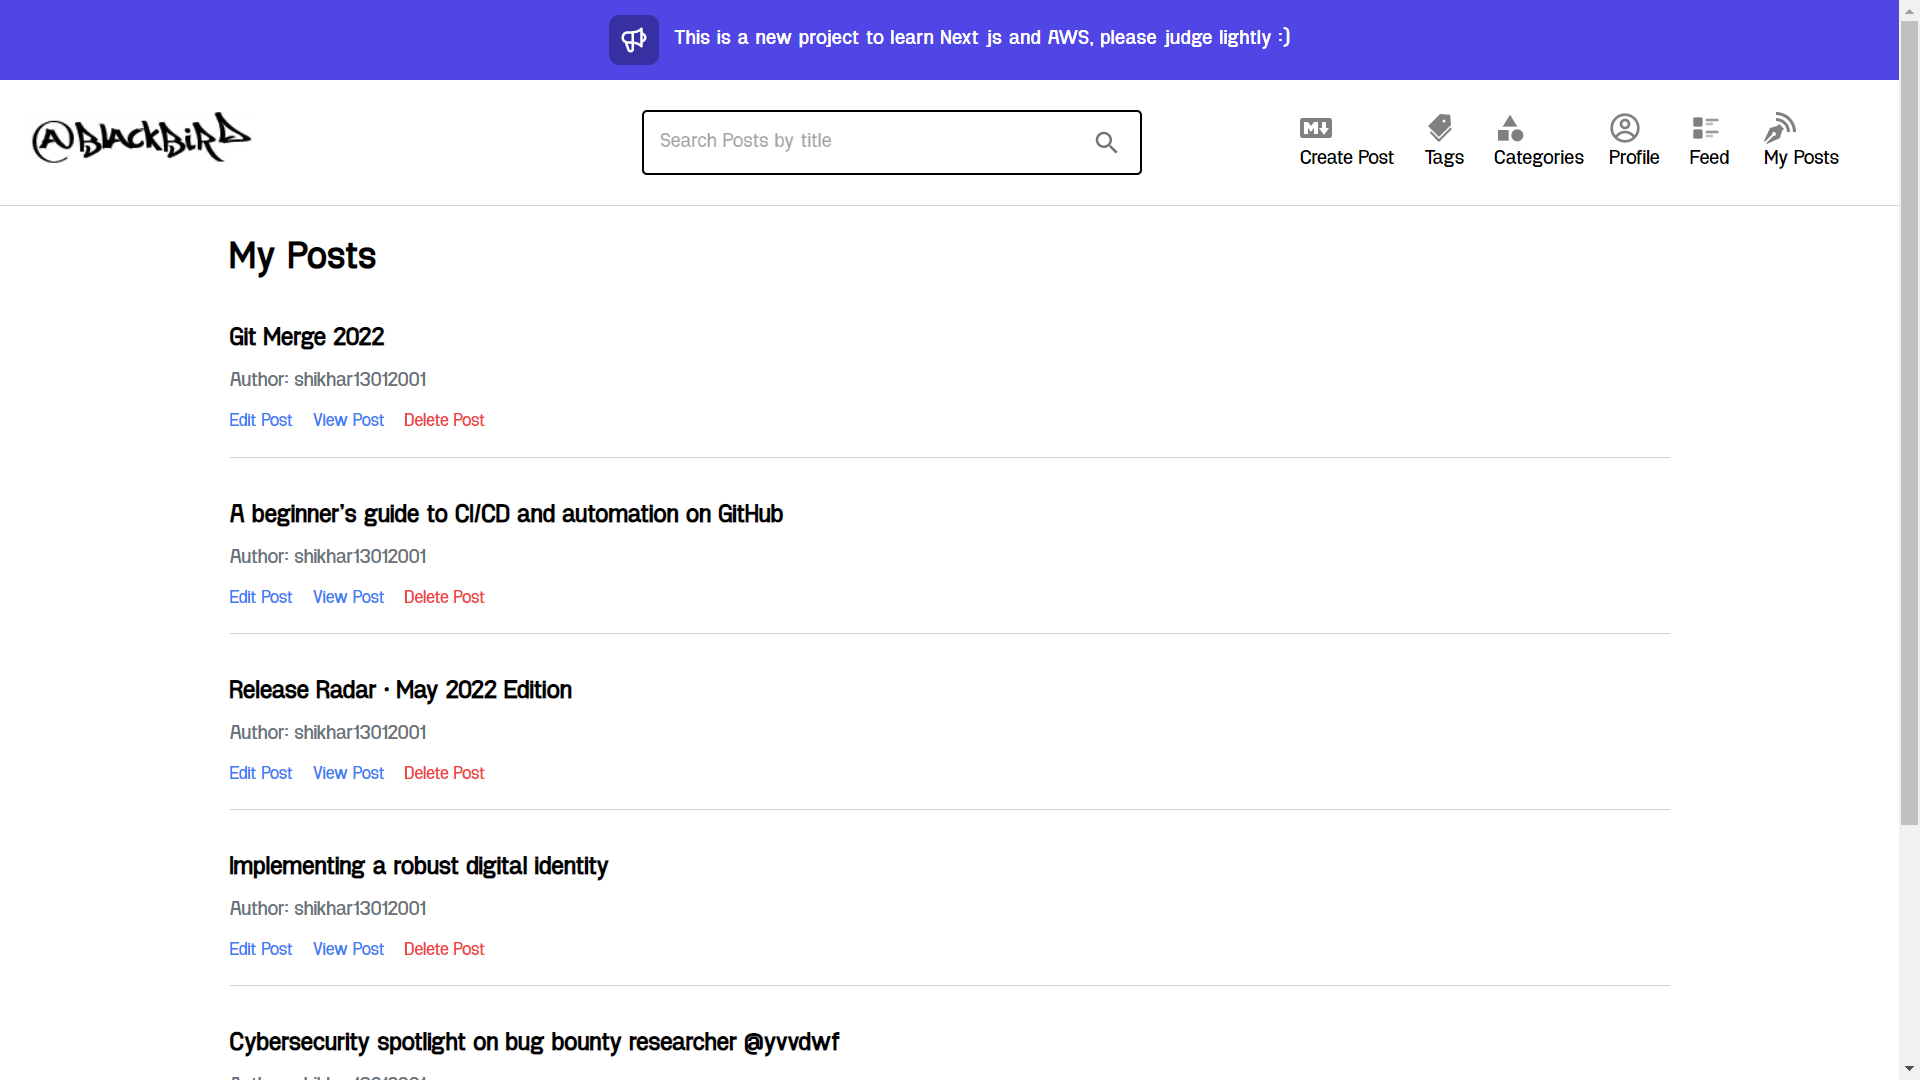Click the Categories menu label
Screen dimensions: 1920x1080
1538,158
